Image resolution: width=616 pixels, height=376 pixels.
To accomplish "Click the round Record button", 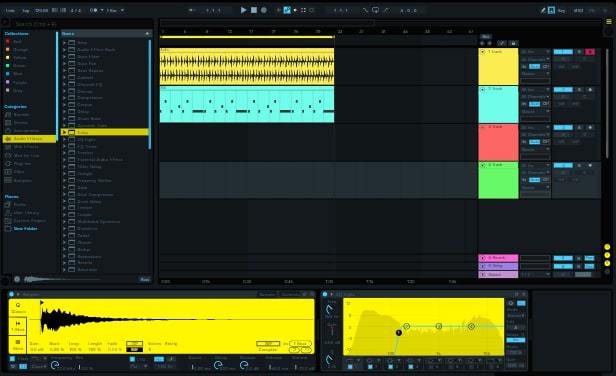I will pyautogui.click(x=264, y=10).
